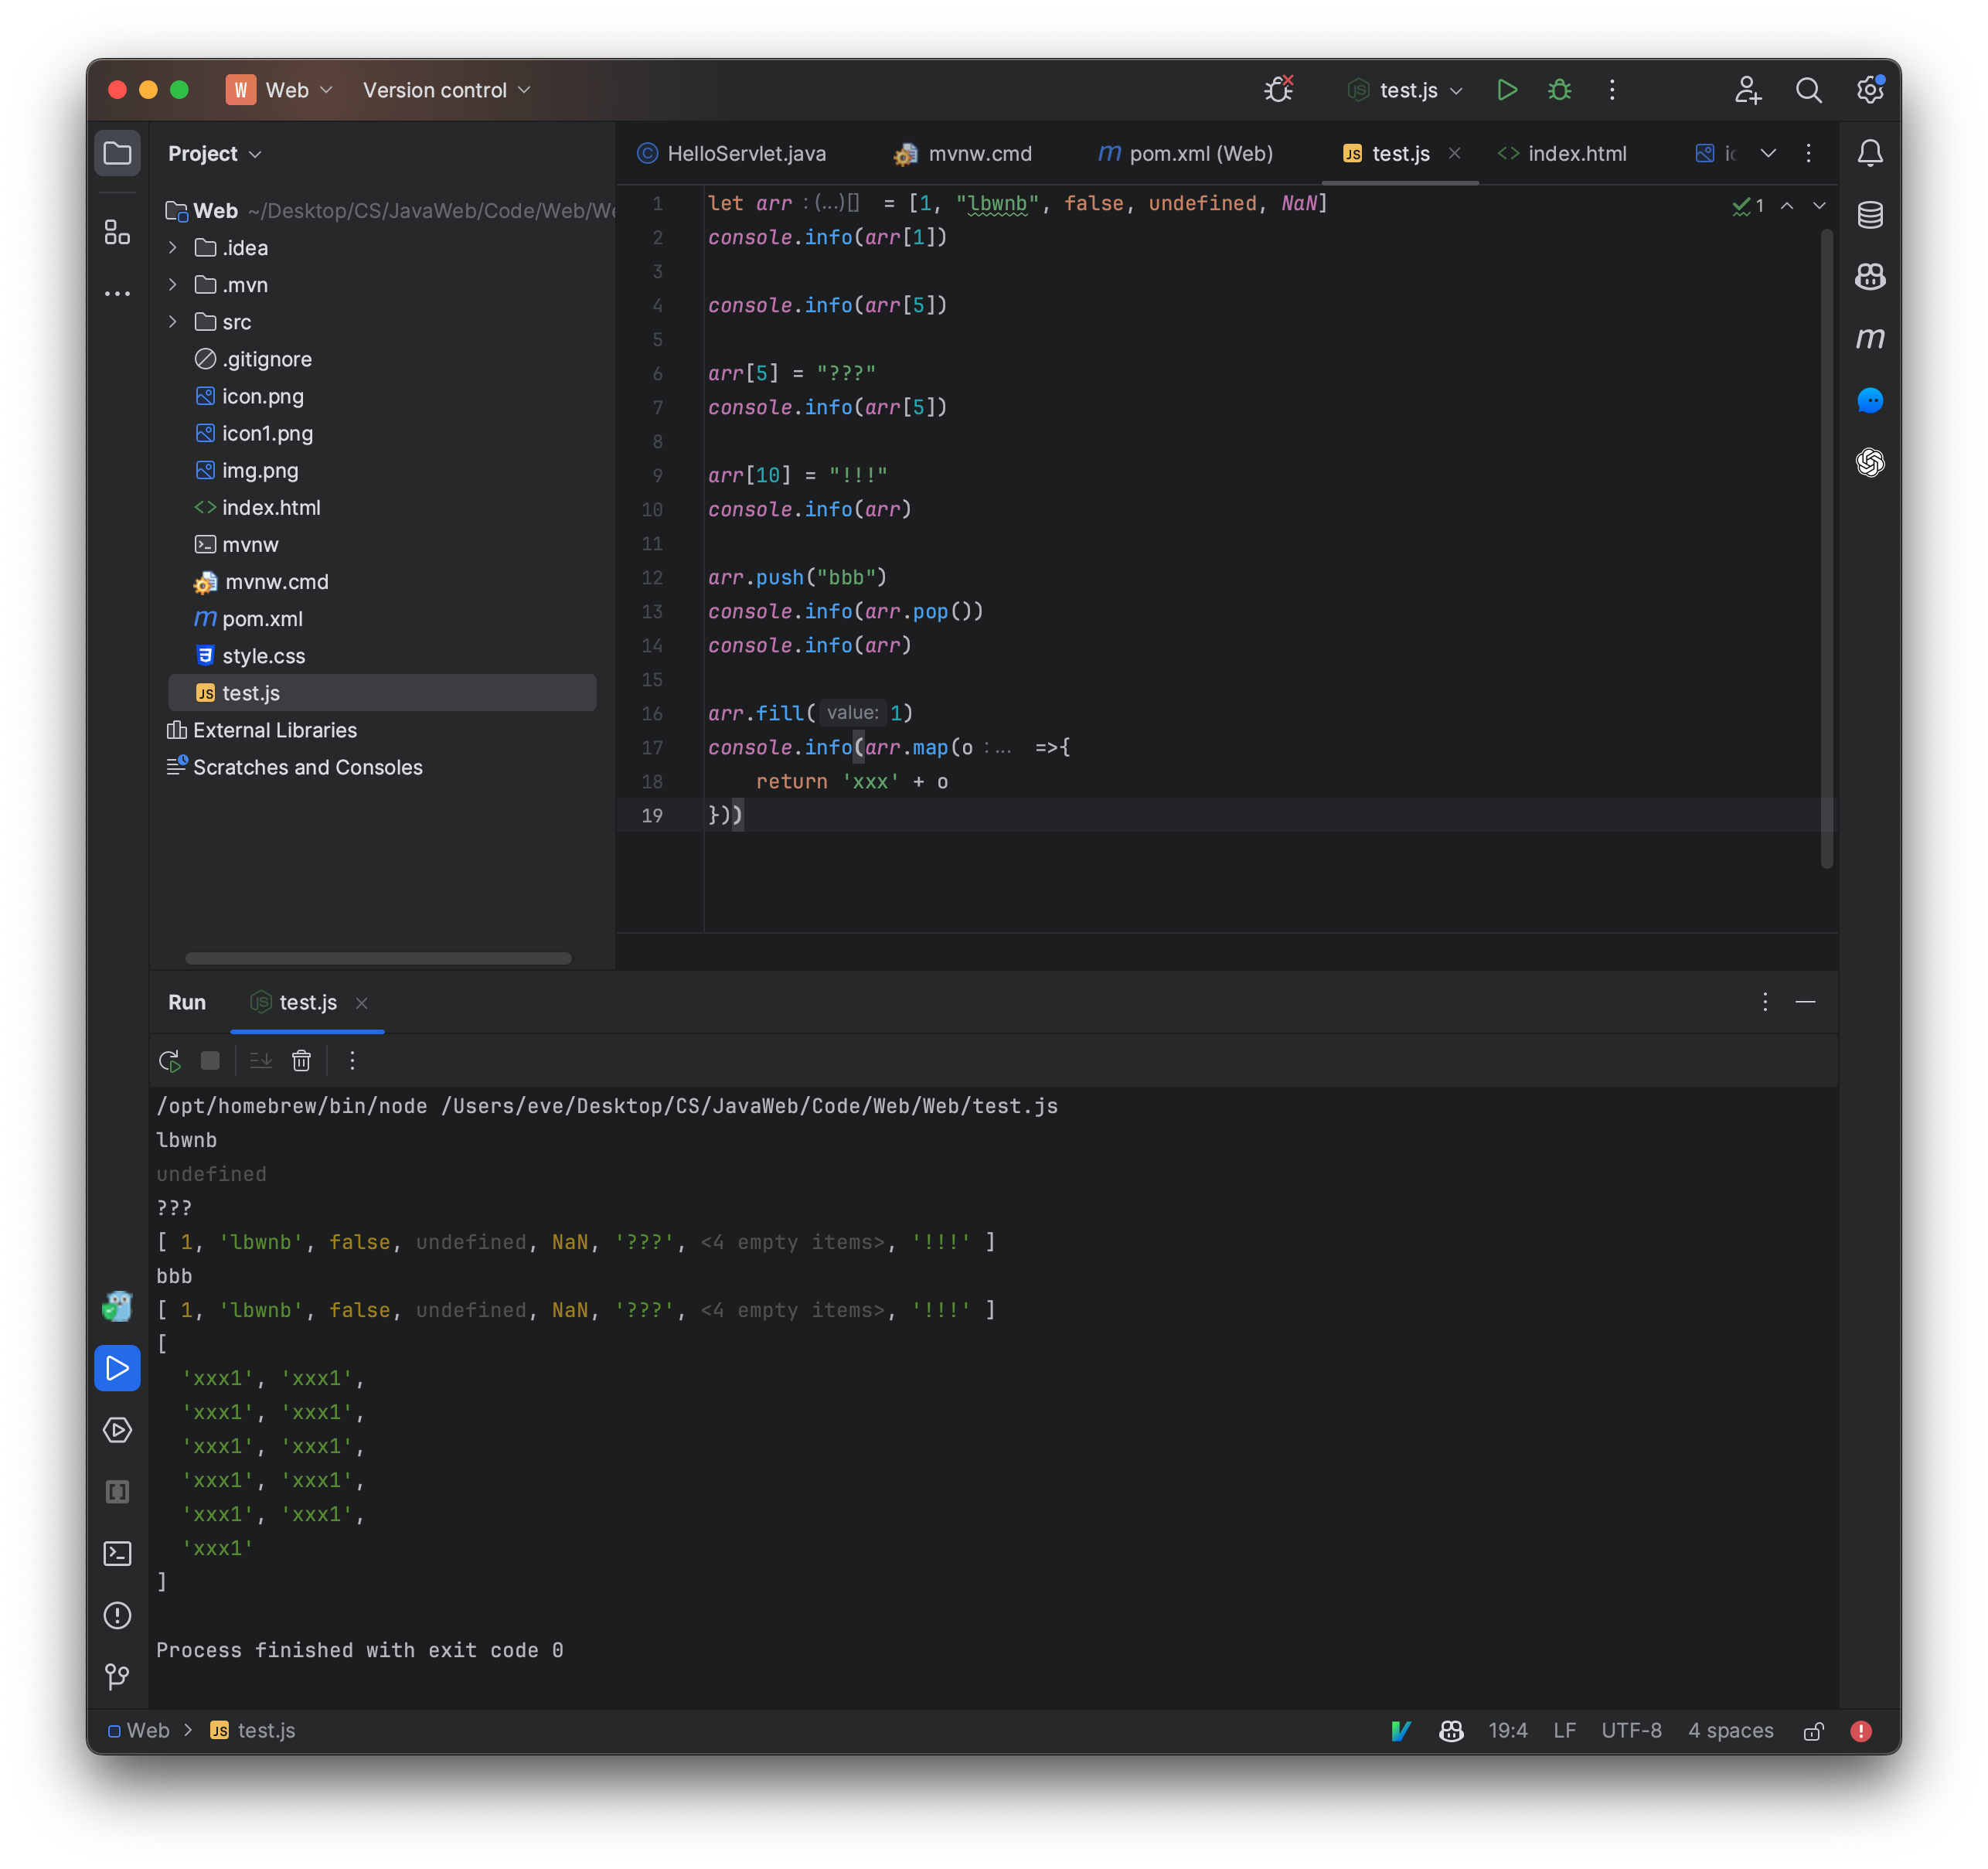Open Run toolbar more options
The image size is (1988, 1869).
[x=352, y=1061]
